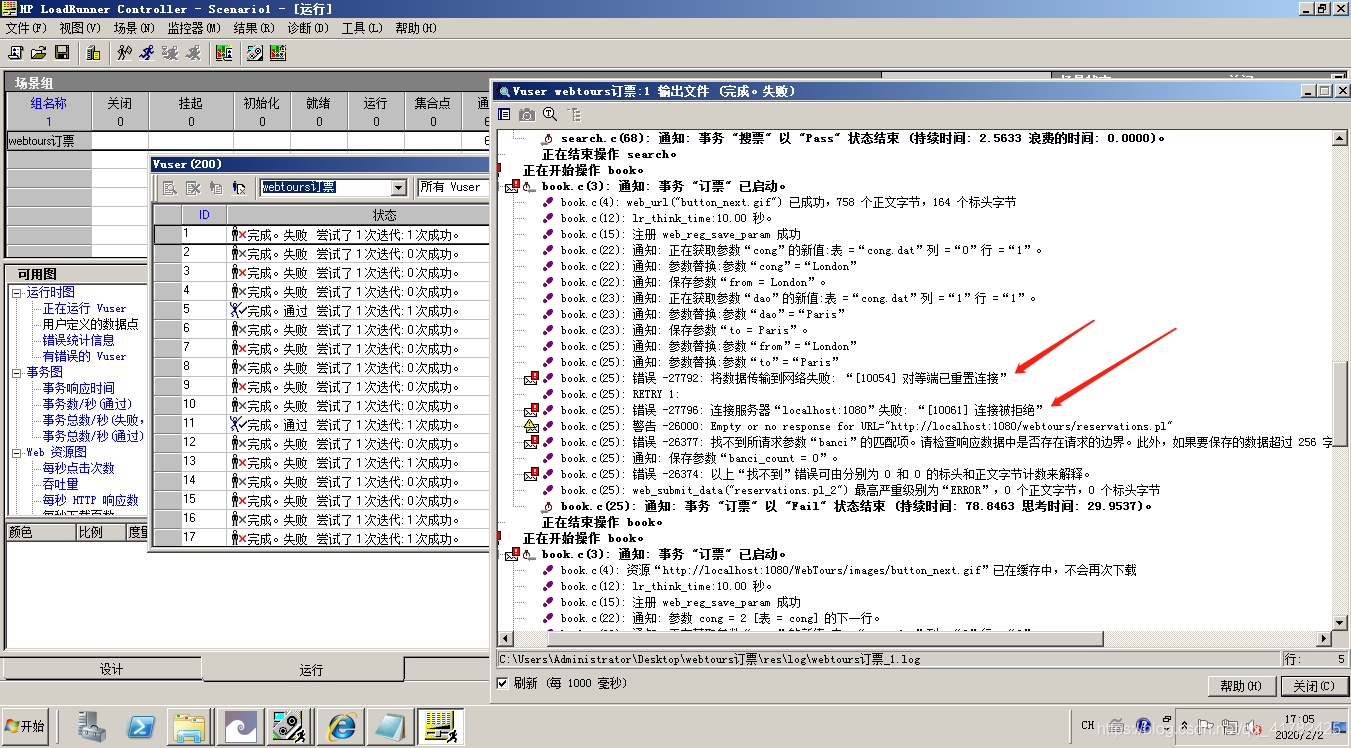The image size is (1351, 748).
Task: Click the Analyze Results toolbar icon
Action: (x=225, y=52)
